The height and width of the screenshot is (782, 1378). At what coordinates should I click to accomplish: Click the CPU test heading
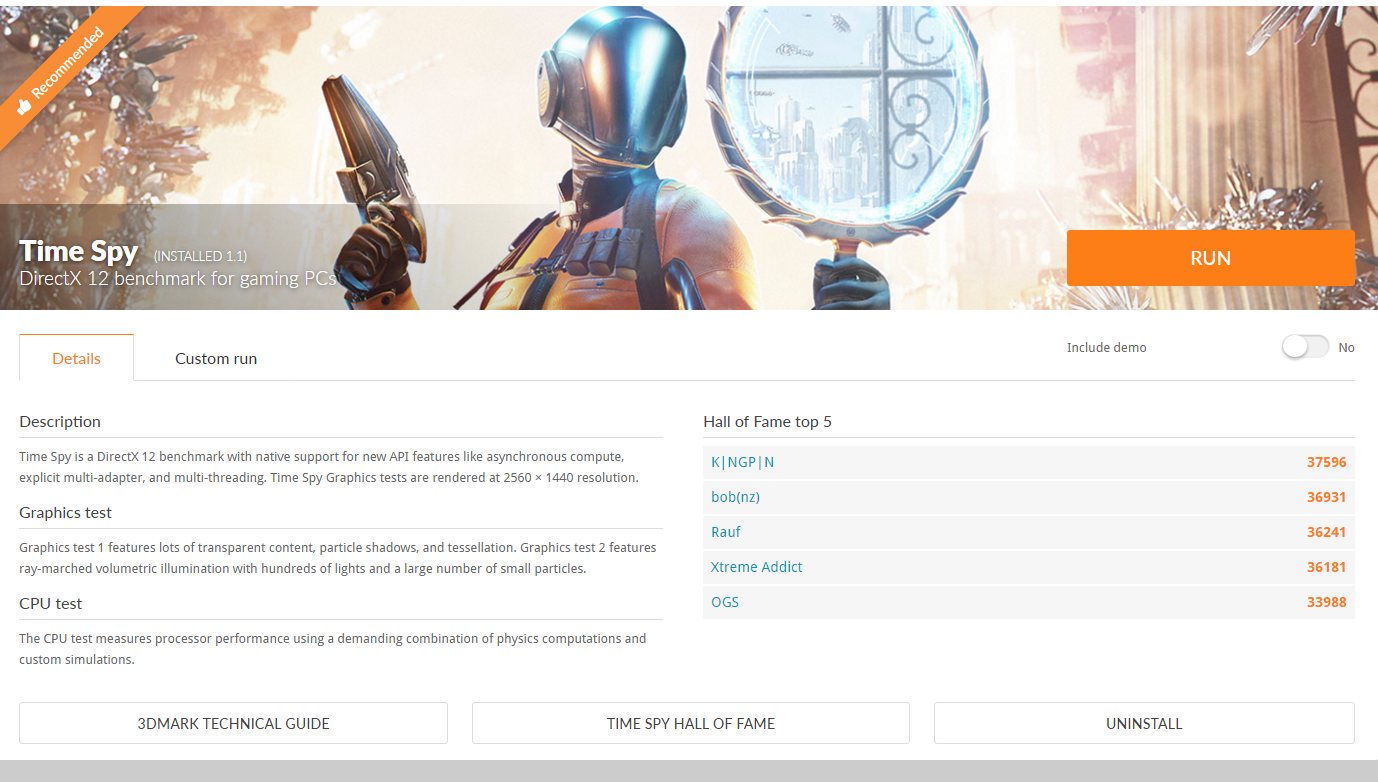click(51, 604)
